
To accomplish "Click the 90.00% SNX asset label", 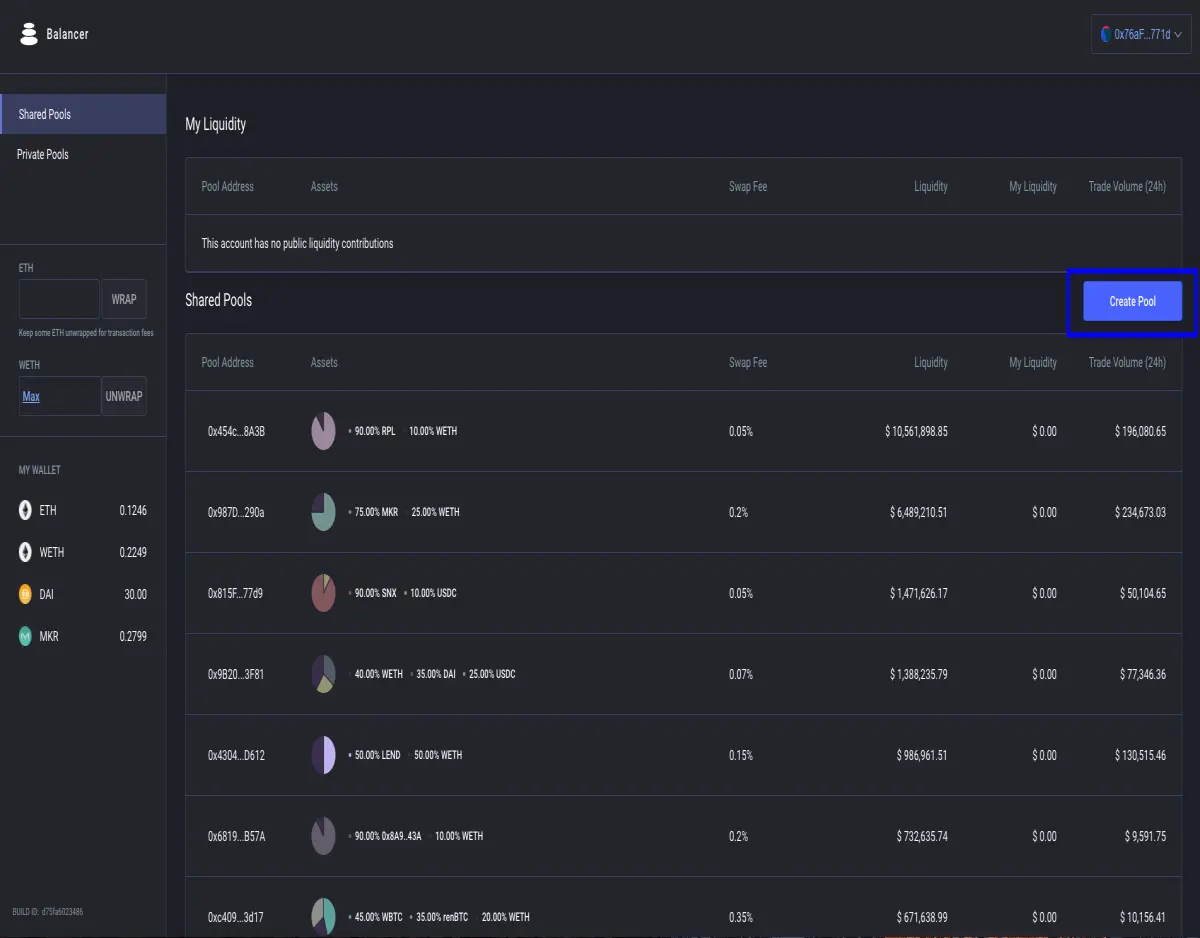I will (375, 593).
